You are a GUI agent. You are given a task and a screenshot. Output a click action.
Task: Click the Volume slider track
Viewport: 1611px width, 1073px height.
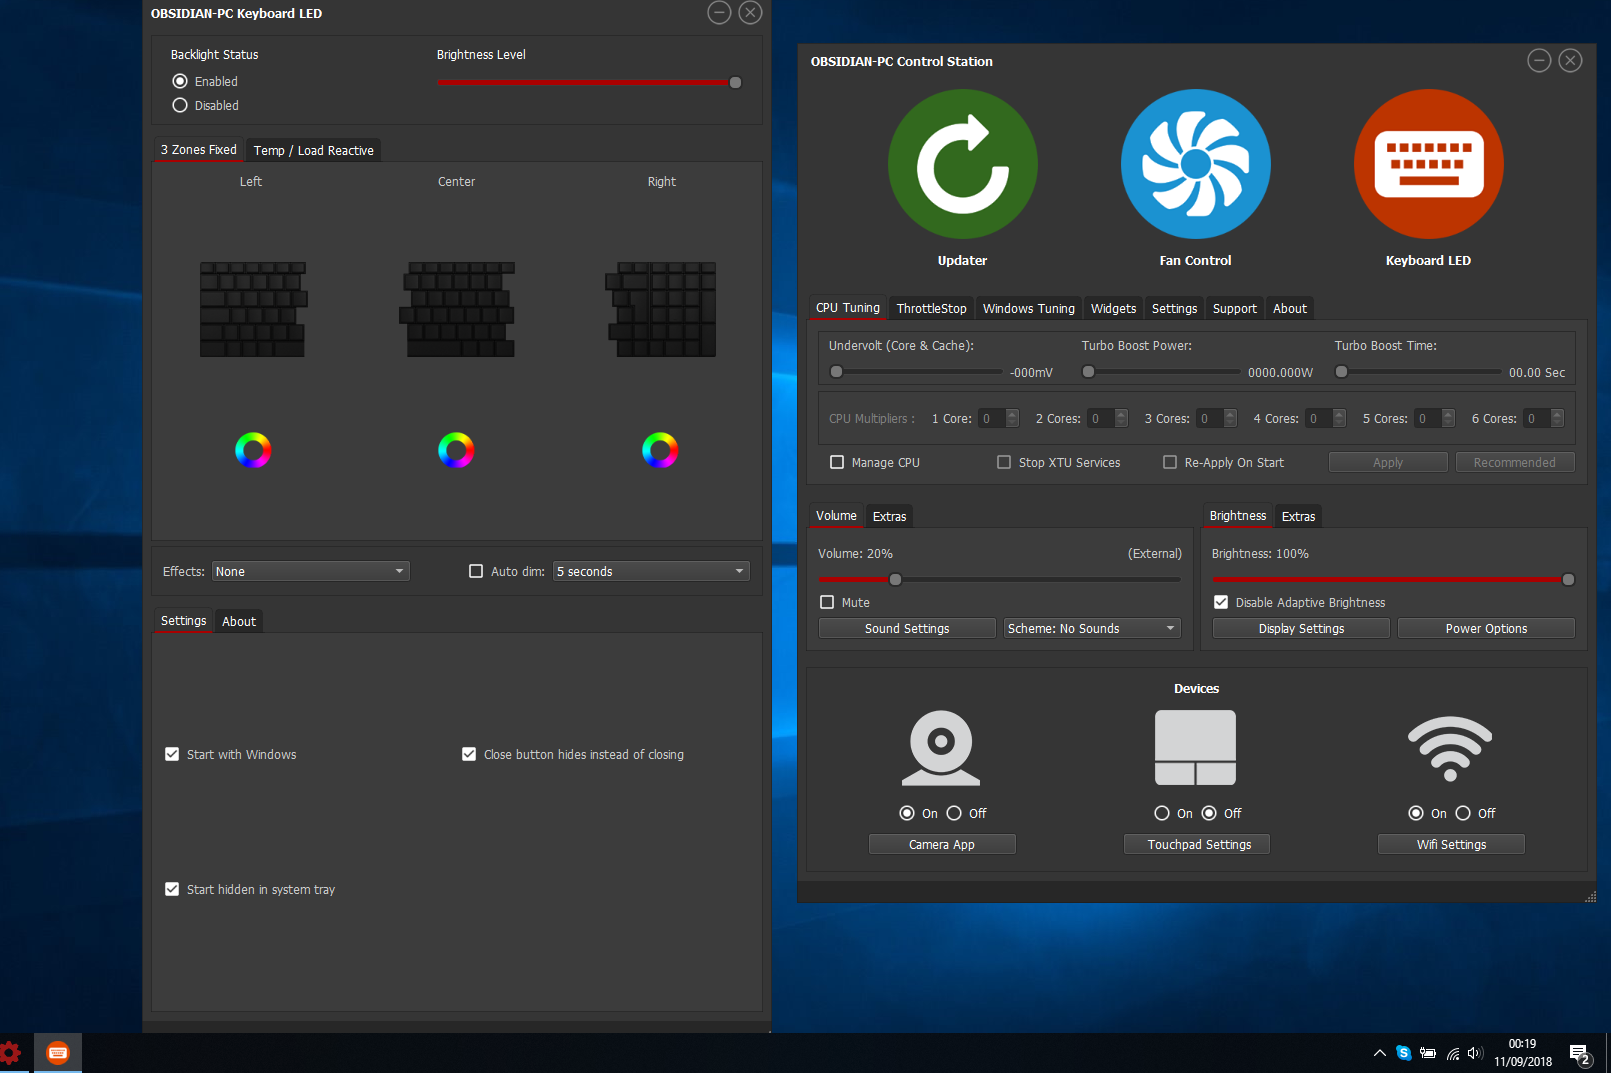[999, 579]
